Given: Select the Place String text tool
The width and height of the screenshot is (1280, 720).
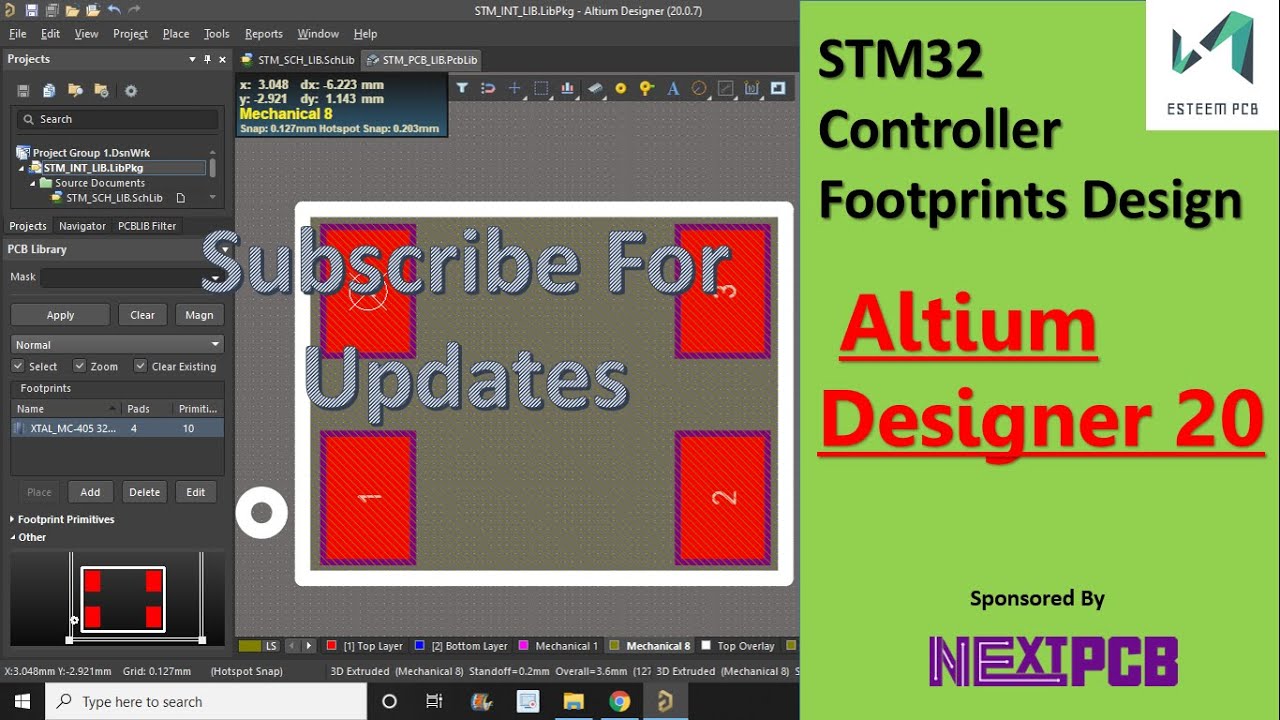Looking at the screenshot, I should (673, 88).
